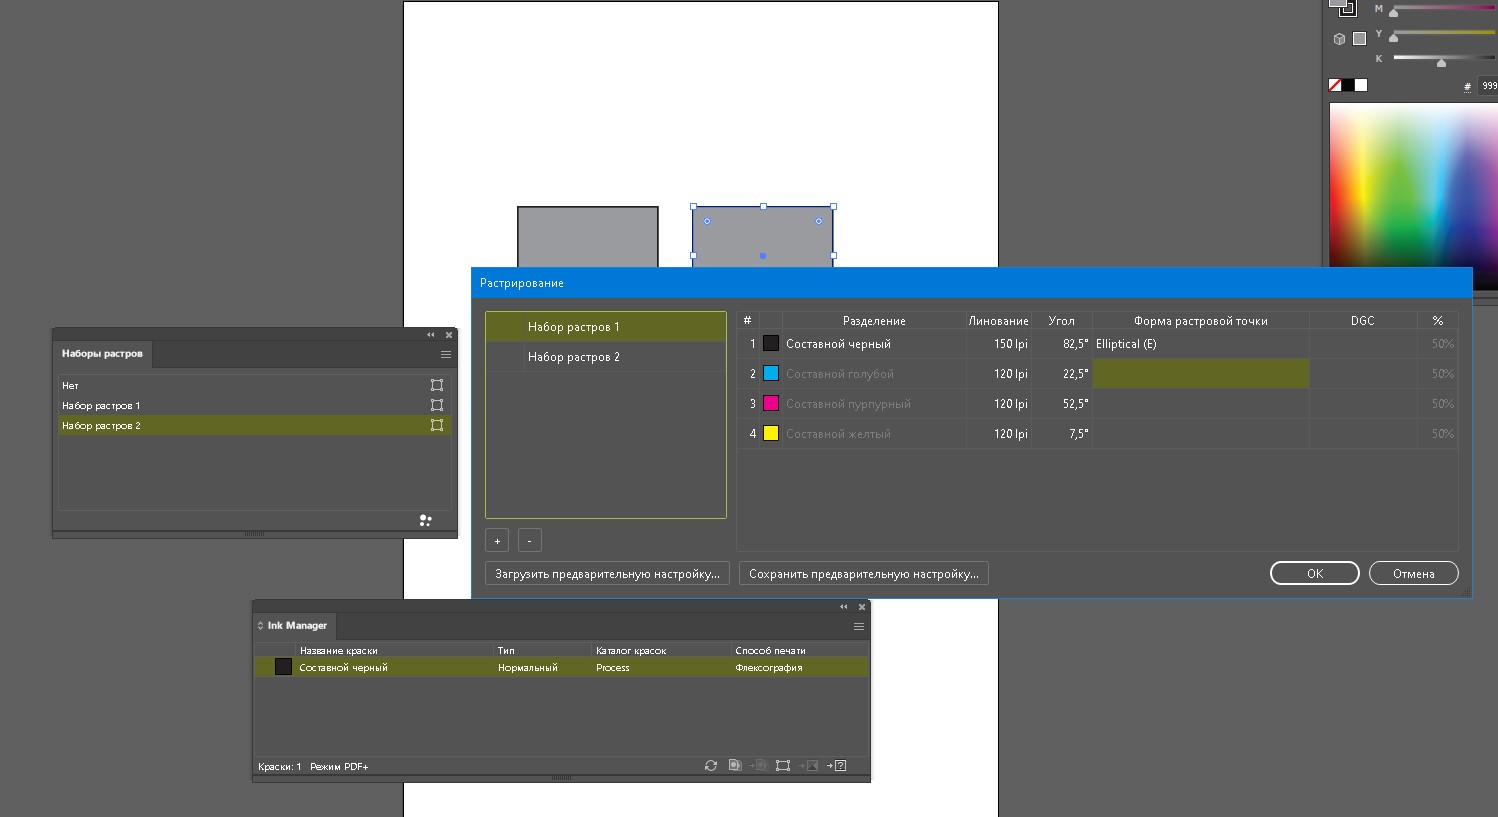Click the cyan swatch for Составной голубой
Screen dimensions: 1498x817
[x=771, y=373]
